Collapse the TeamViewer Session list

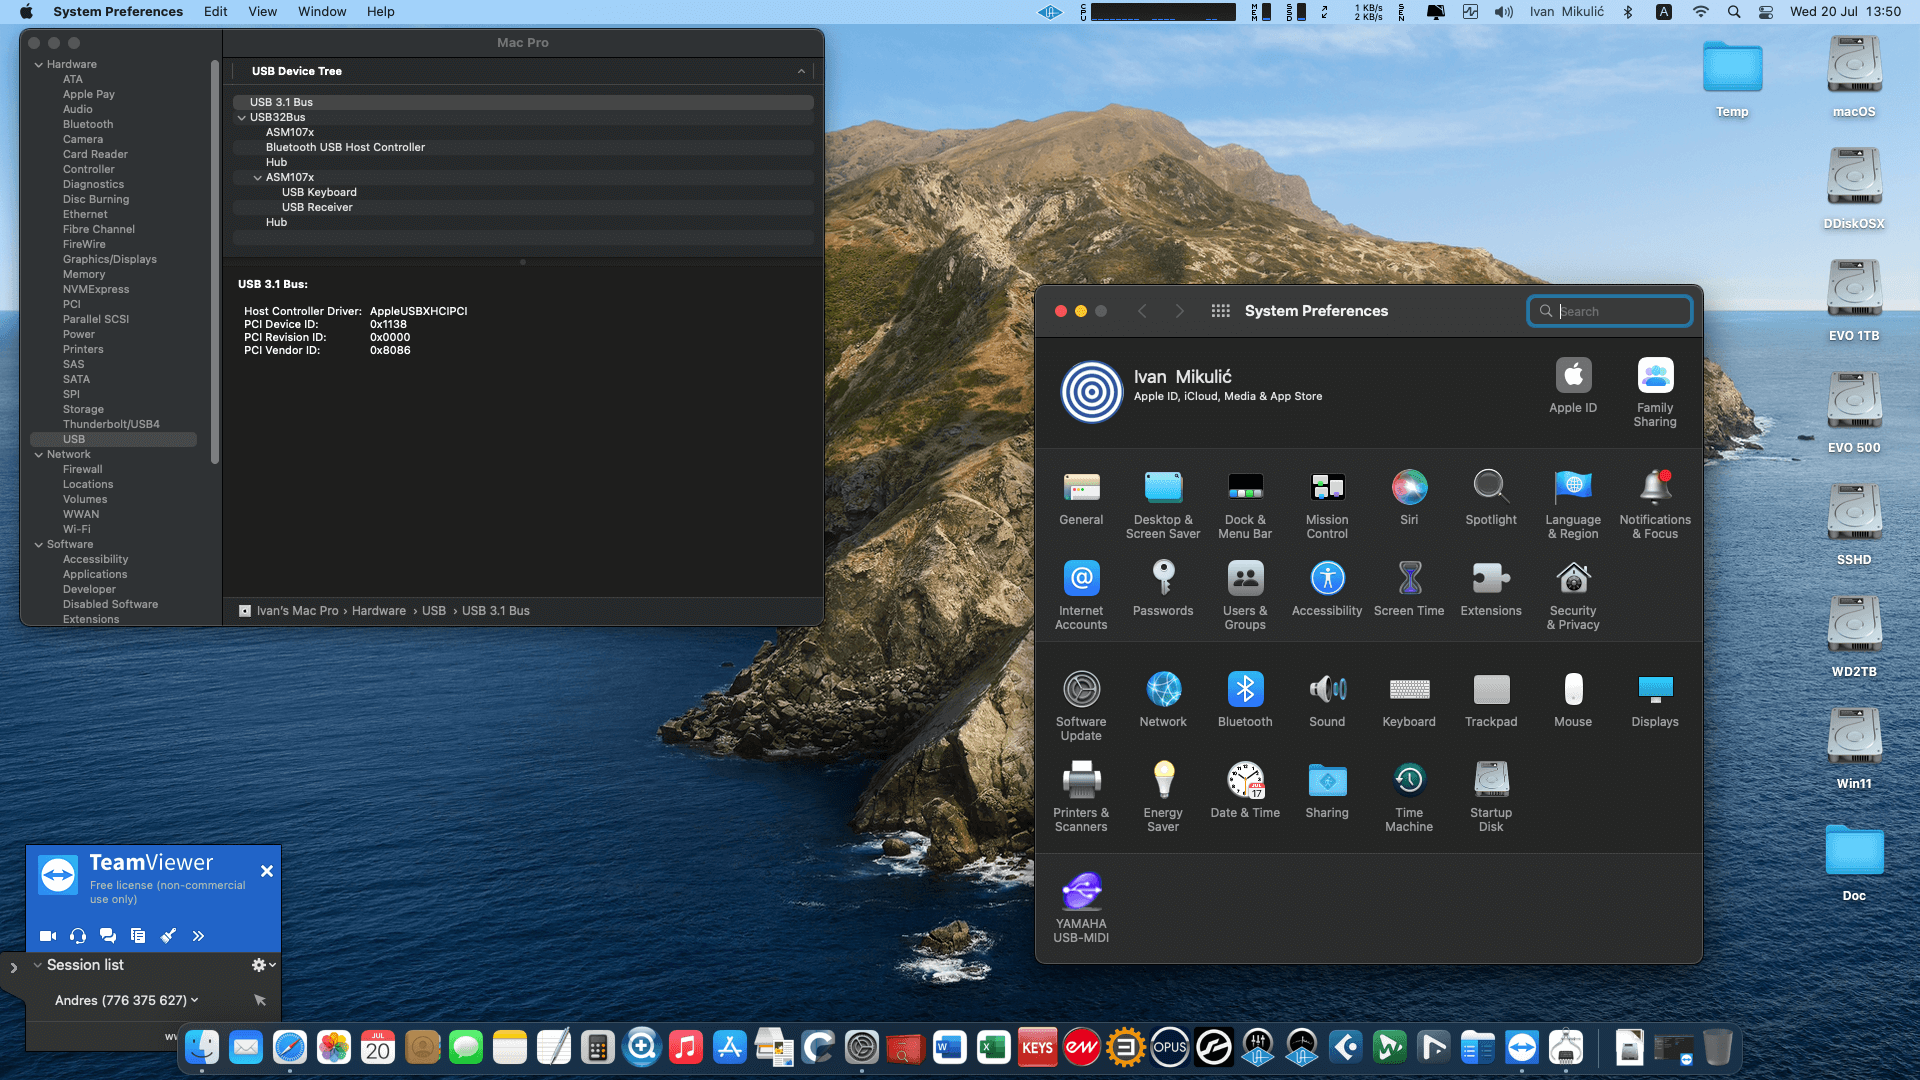(38, 965)
